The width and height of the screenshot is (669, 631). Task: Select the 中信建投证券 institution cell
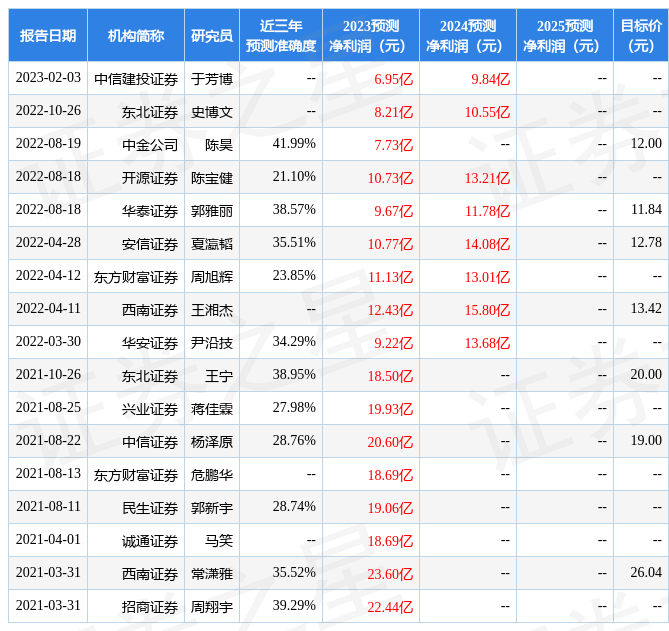pos(136,79)
